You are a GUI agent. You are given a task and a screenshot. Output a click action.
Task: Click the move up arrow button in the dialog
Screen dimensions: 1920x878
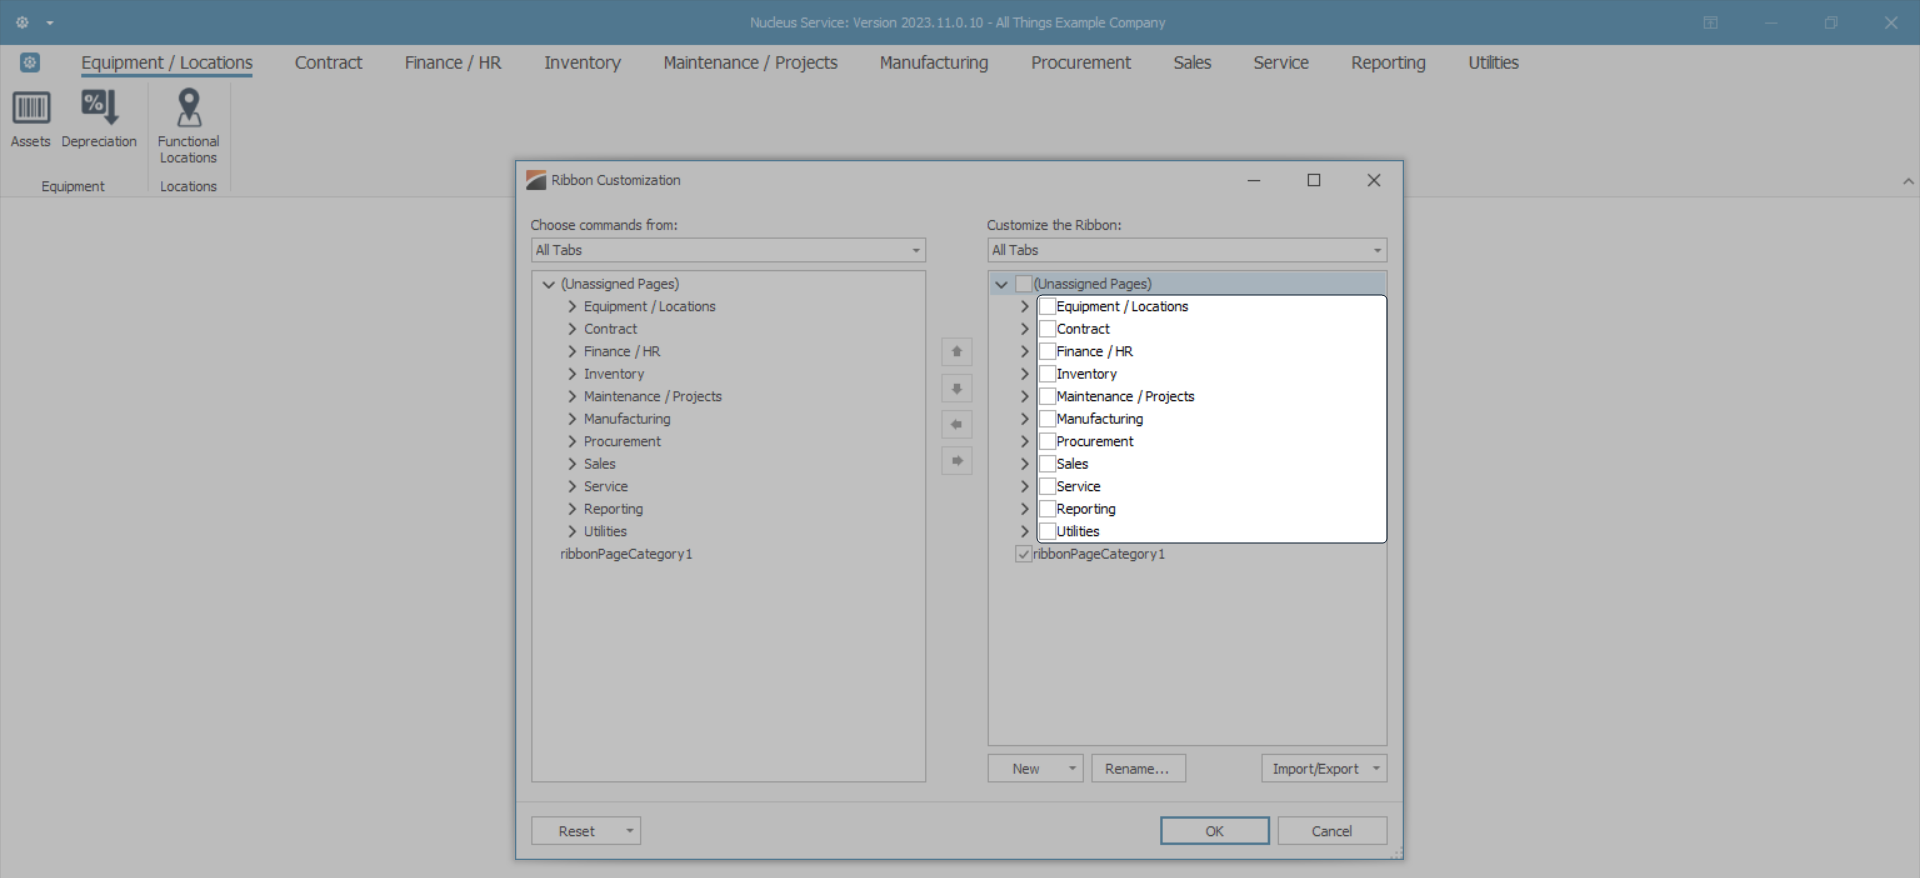[957, 352]
